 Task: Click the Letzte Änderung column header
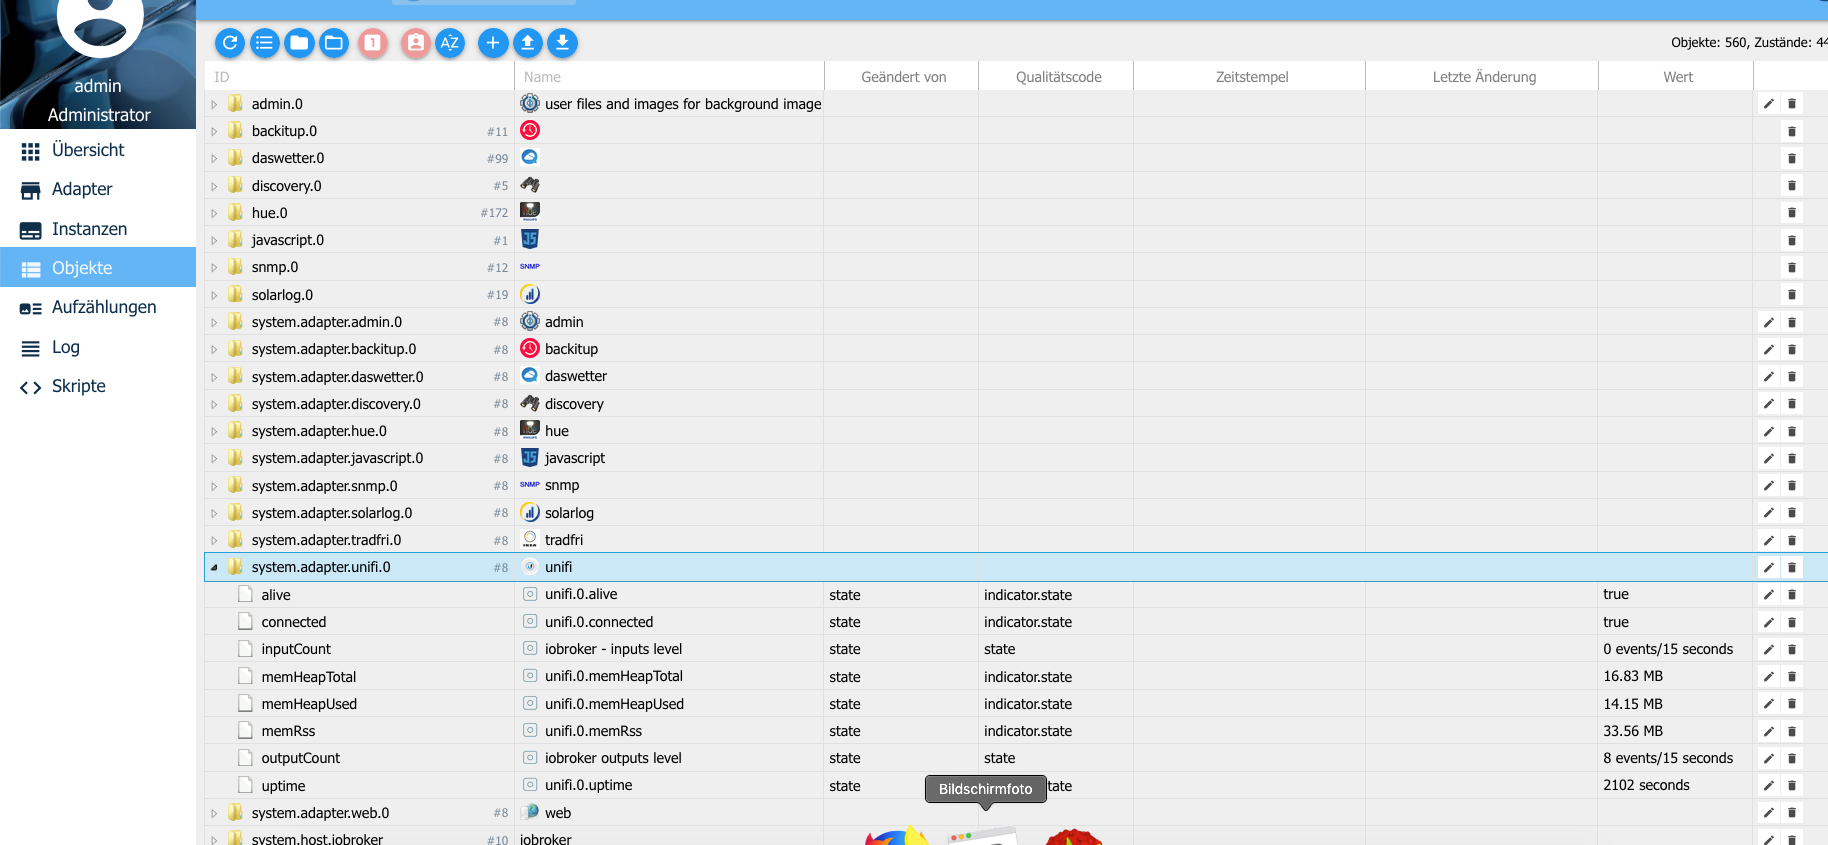[x=1484, y=77]
